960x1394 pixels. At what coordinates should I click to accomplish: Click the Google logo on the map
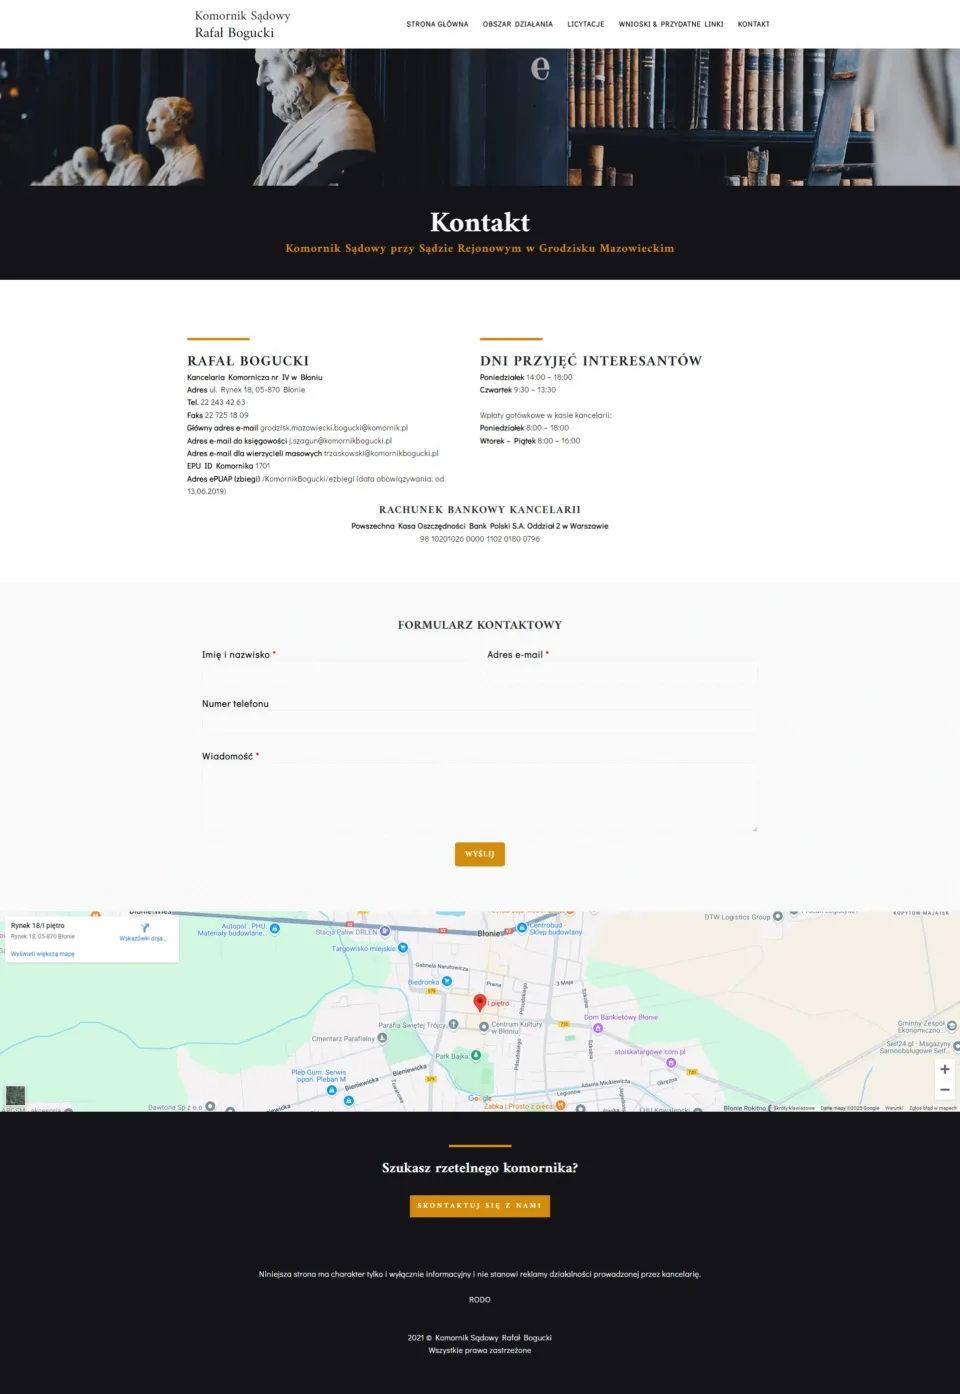point(480,1098)
